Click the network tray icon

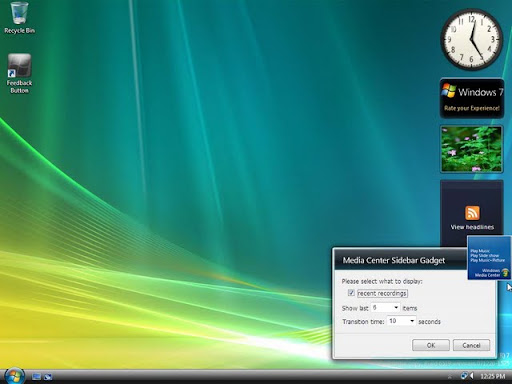tap(463, 376)
